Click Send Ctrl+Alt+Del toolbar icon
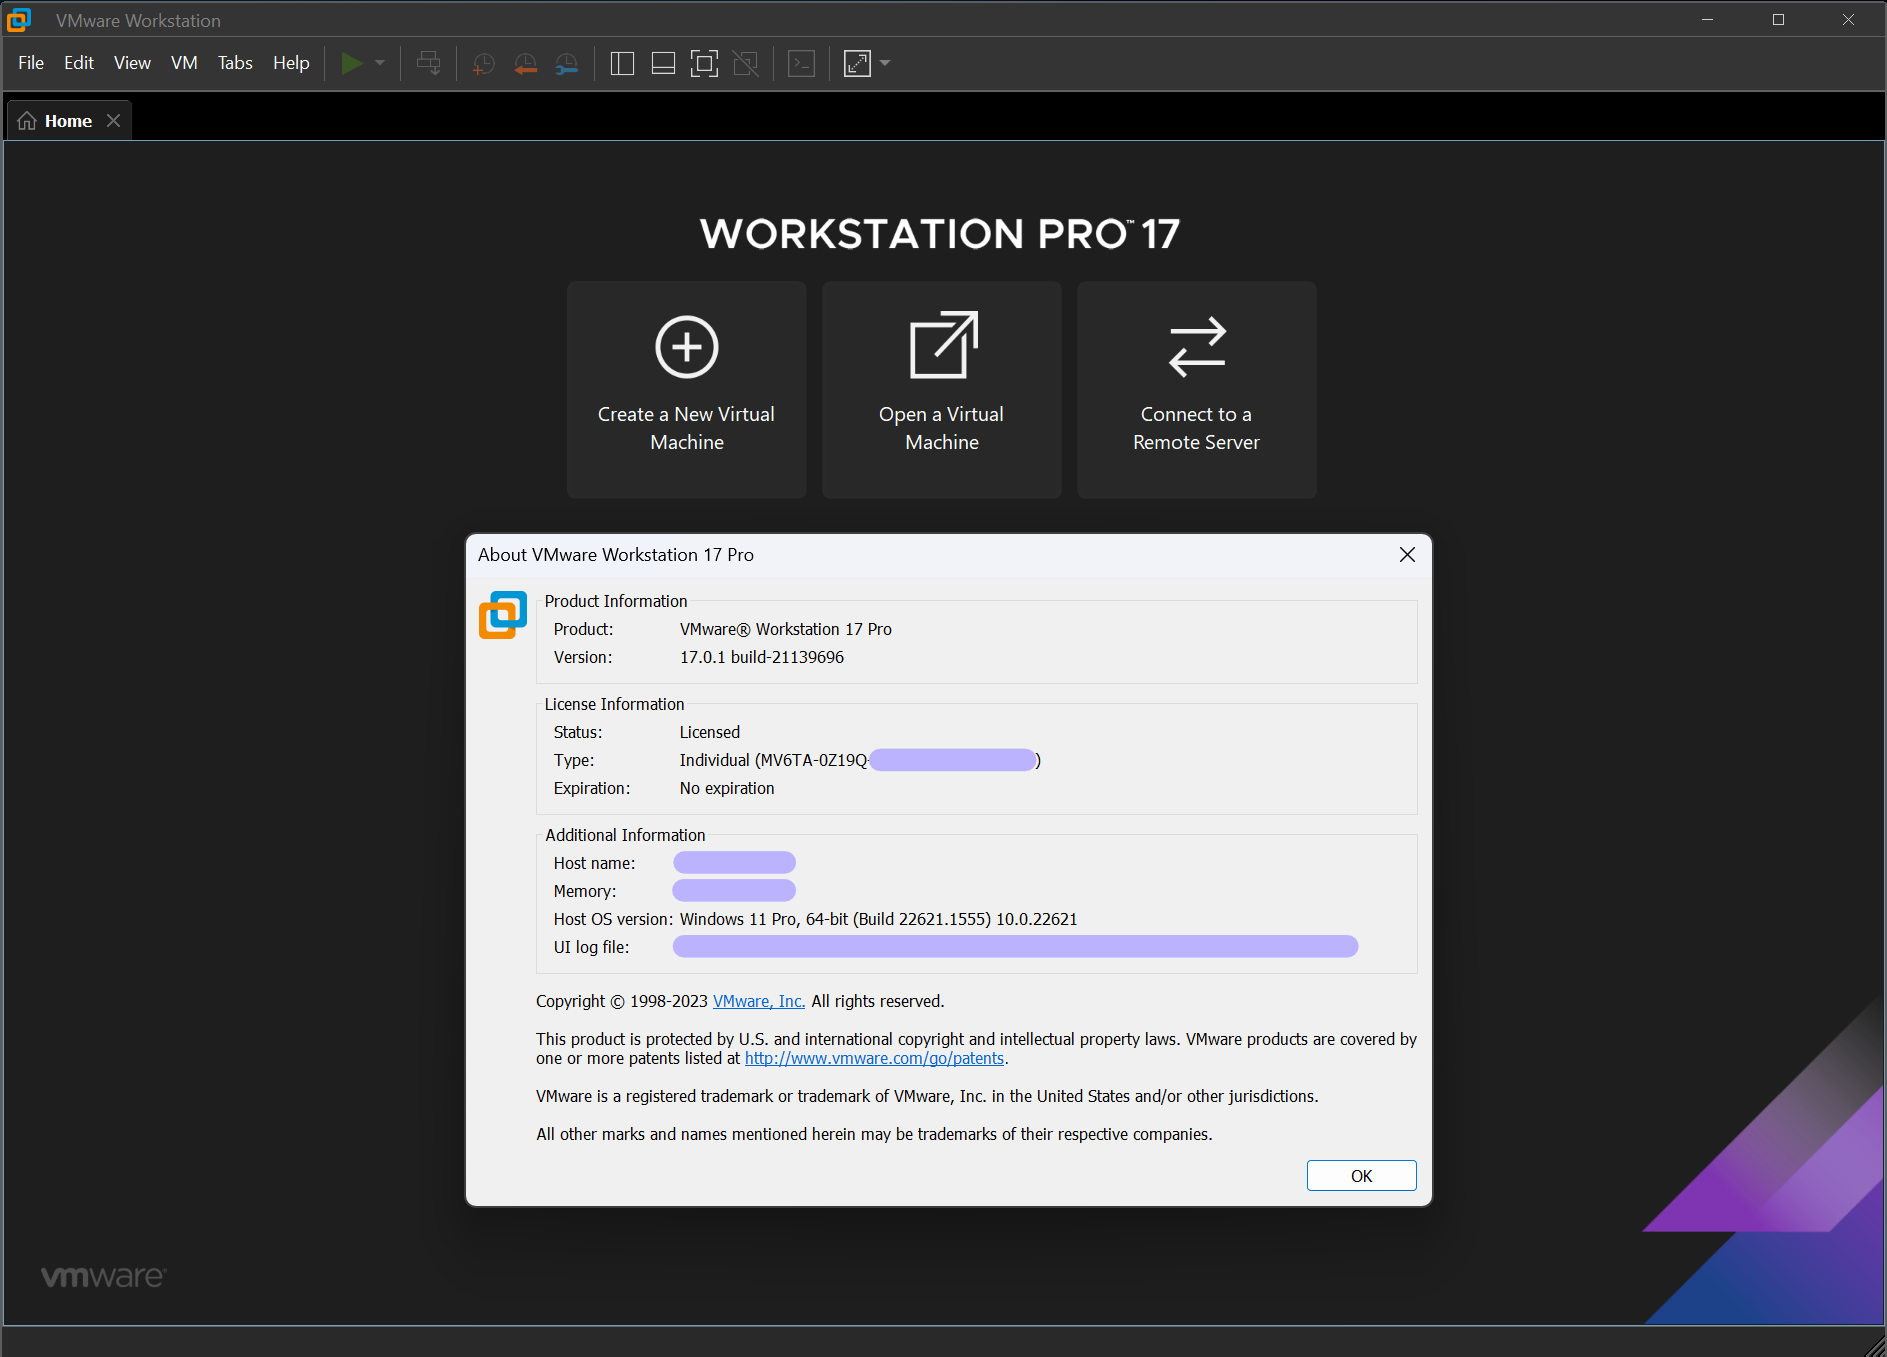 [x=428, y=64]
